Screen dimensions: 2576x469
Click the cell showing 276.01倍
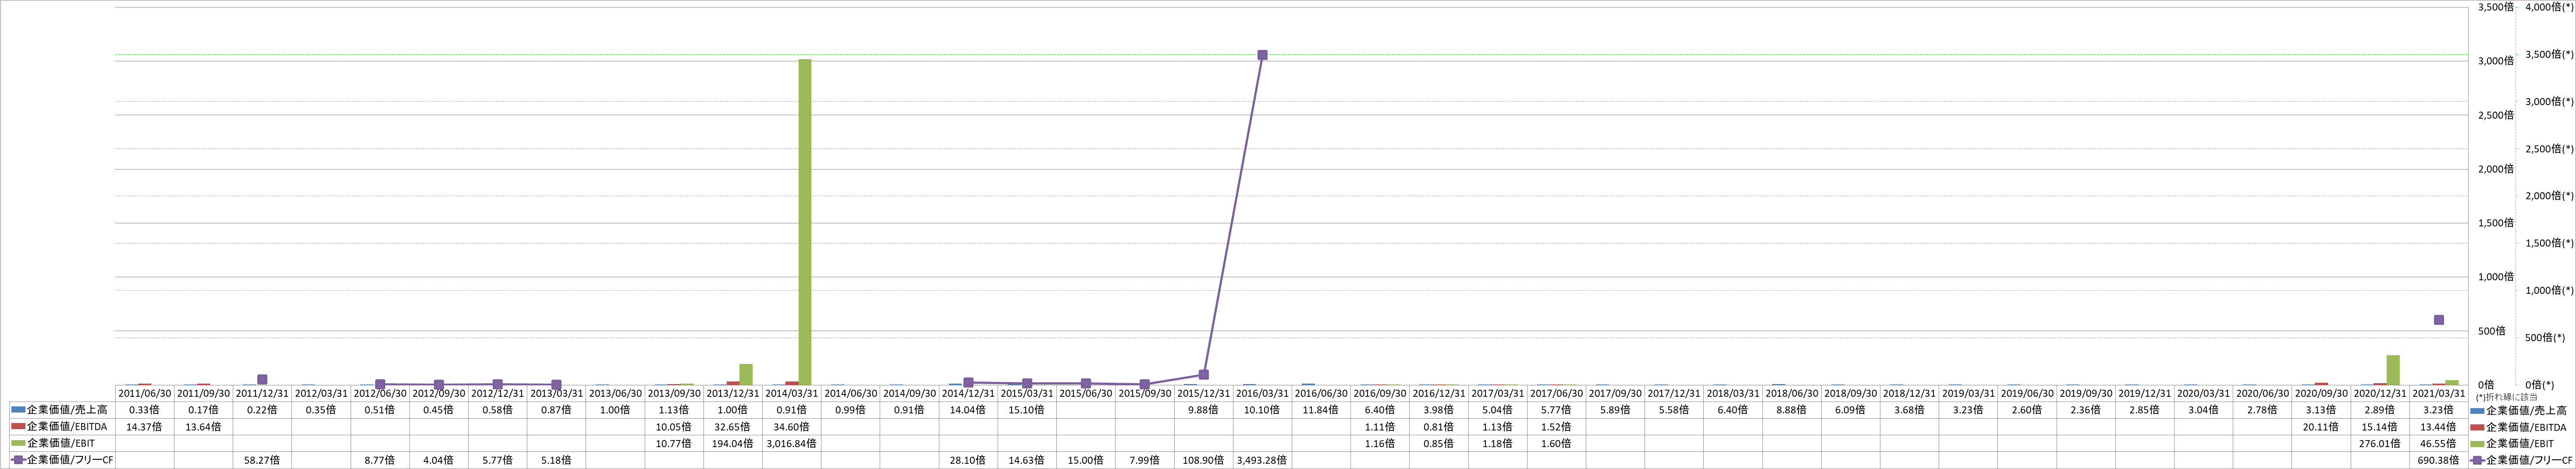2380,443
